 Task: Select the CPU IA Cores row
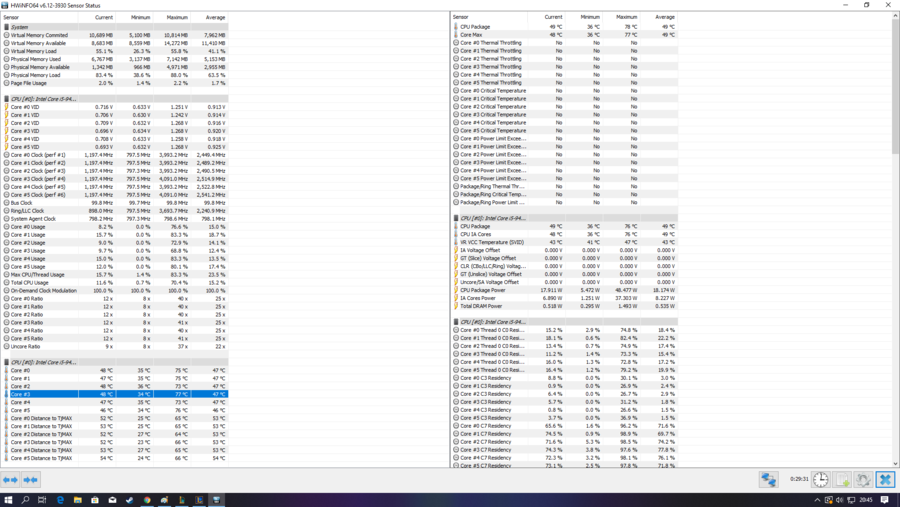pyautogui.click(x=565, y=234)
